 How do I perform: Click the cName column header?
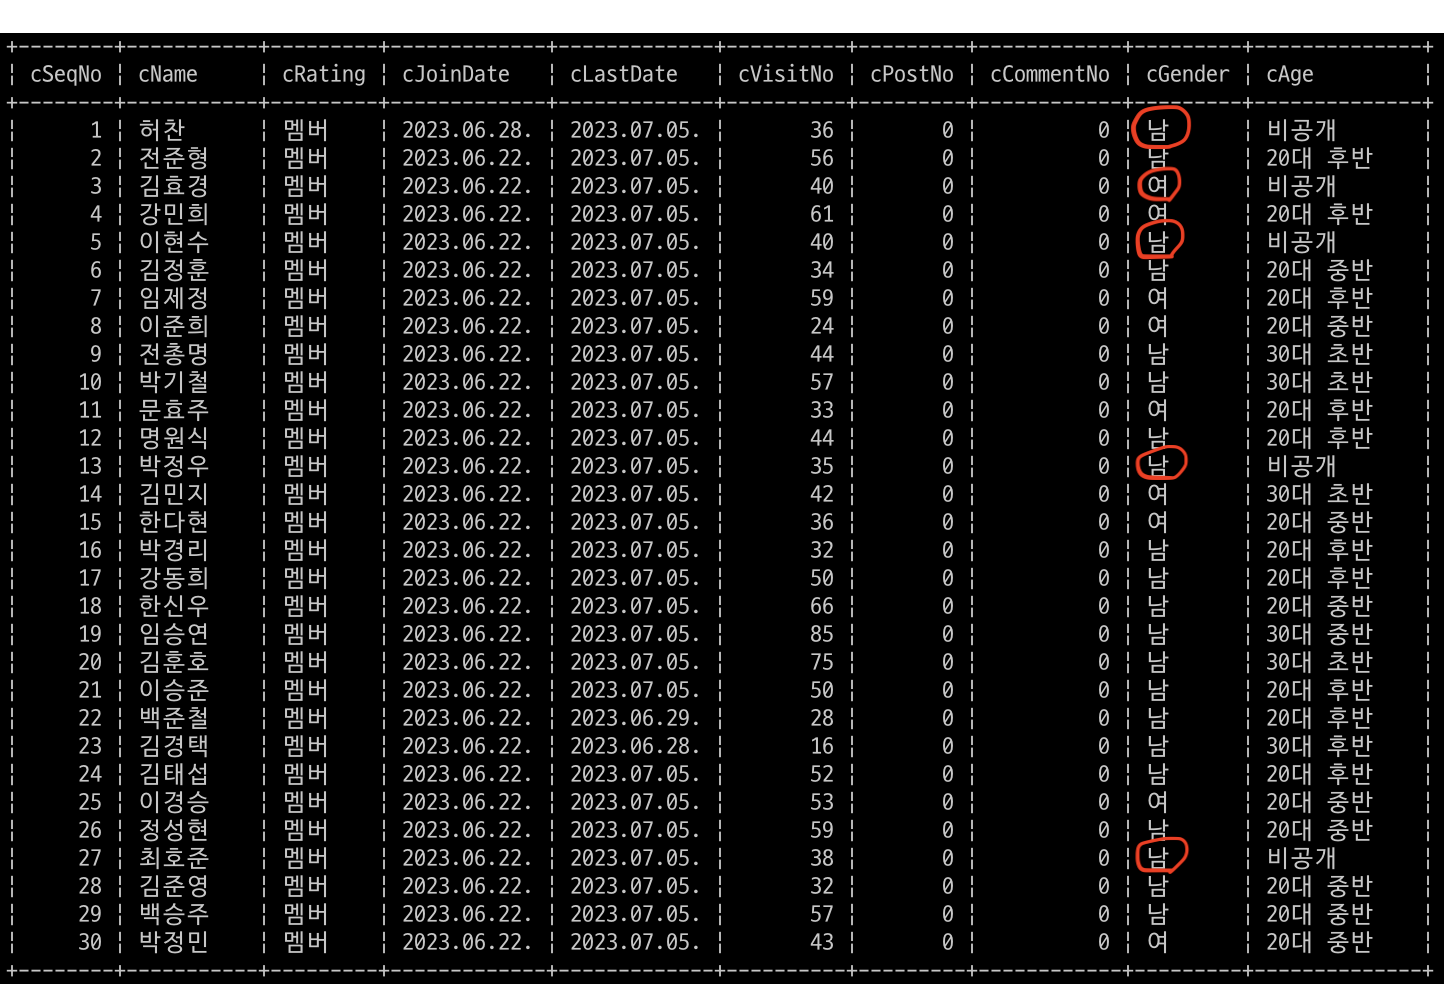click(168, 74)
